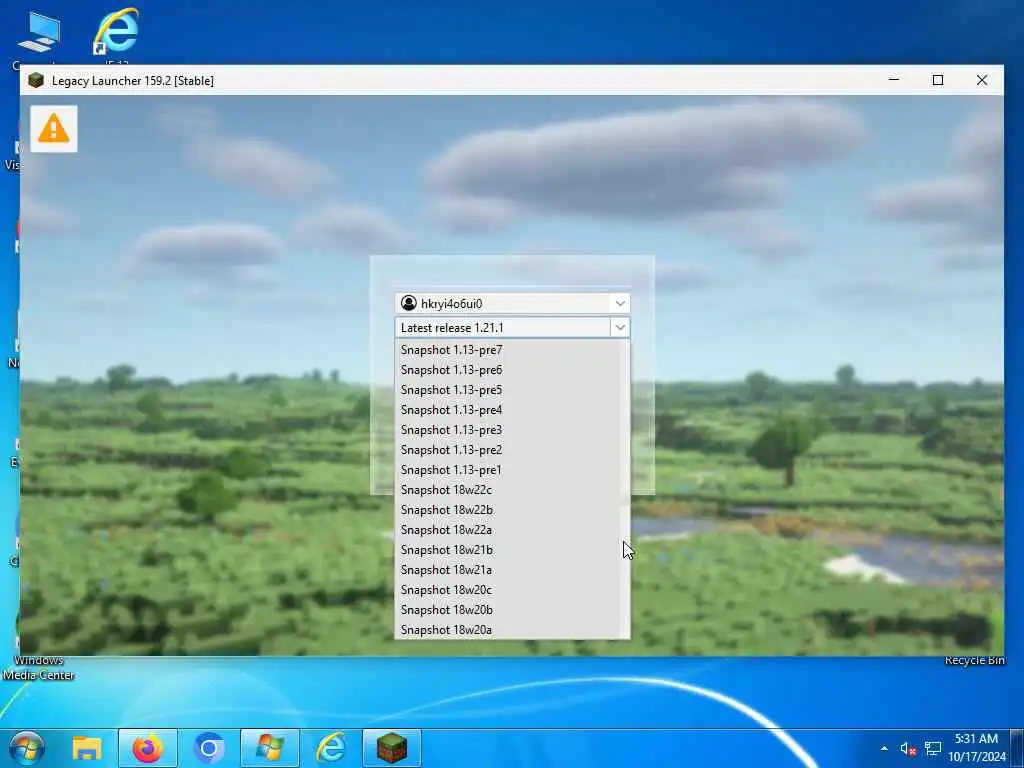Screen dimensions: 1024x768
Task: Open the account dropdown hkryi4o6ui0
Action: pos(512,303)
